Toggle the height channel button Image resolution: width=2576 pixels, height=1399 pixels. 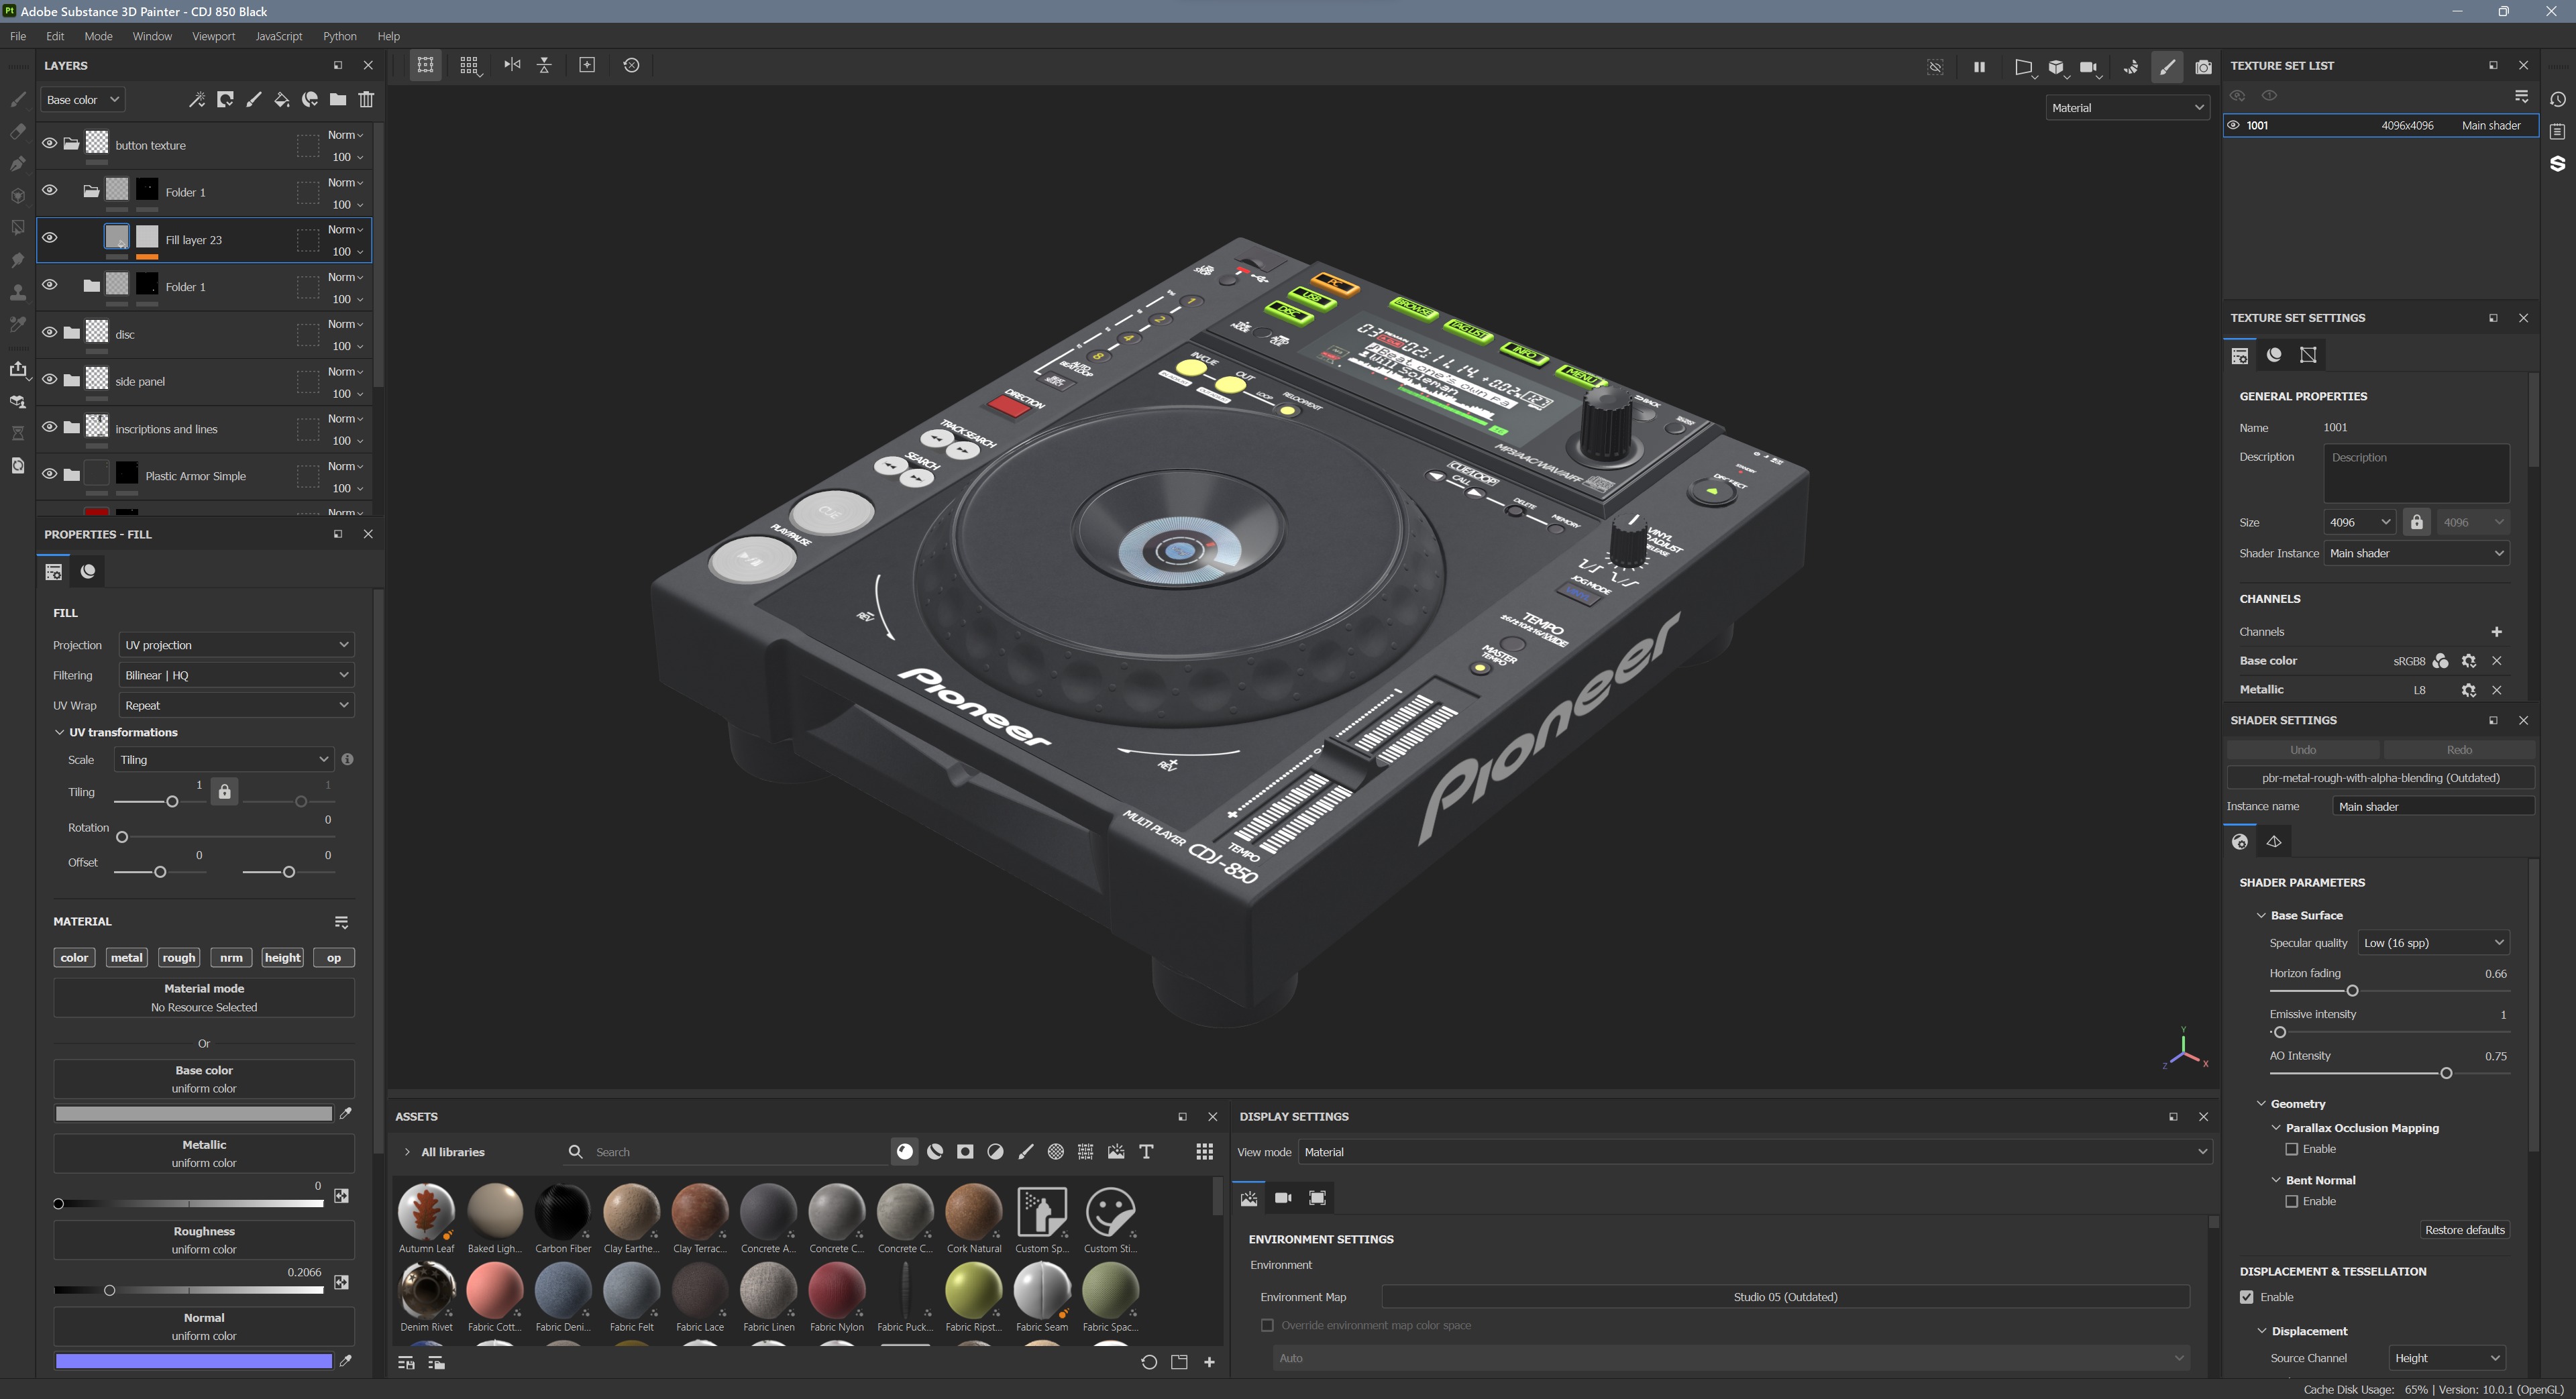282,958
